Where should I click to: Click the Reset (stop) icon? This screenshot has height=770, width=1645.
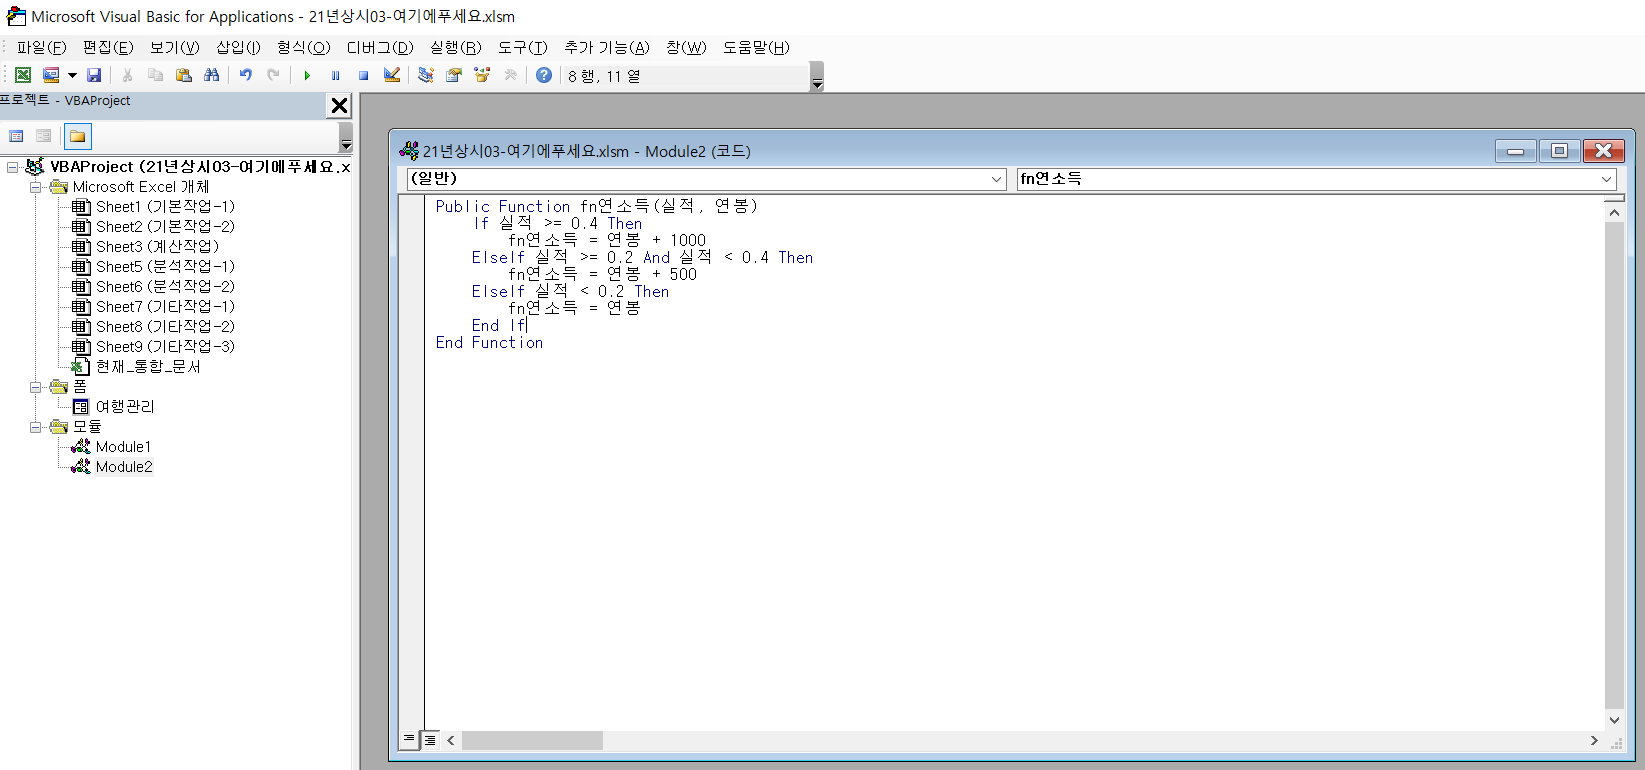point(364,75)
